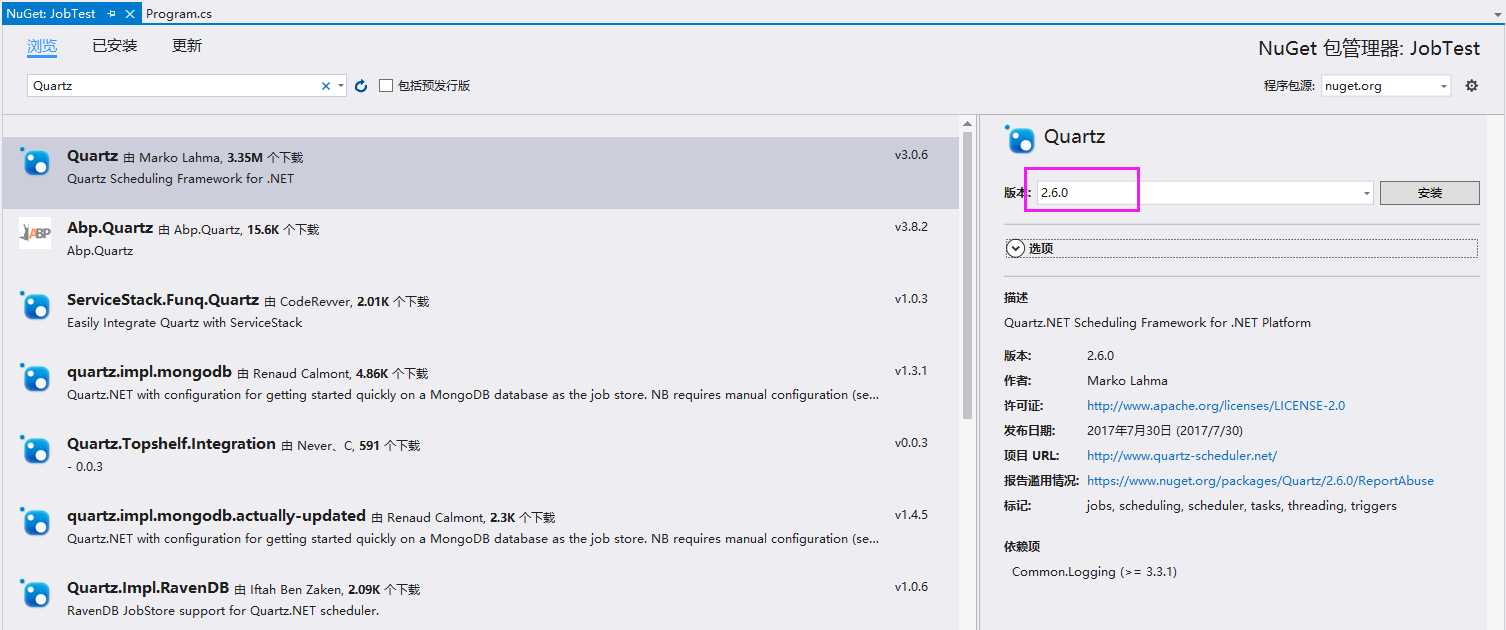Select the Quartz.Topshelf.Integration package row
1506x630 pixels.
(x=480, y=461)
